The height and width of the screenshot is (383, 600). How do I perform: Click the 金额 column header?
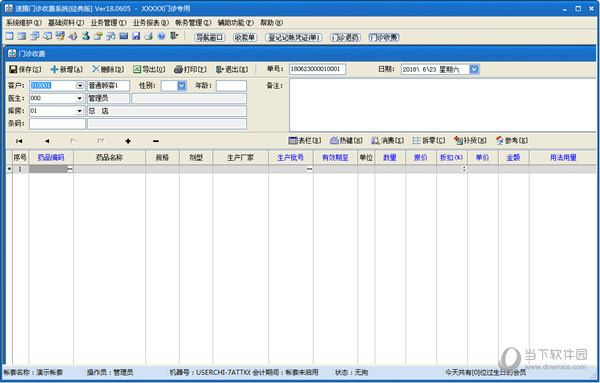point(514,158)
